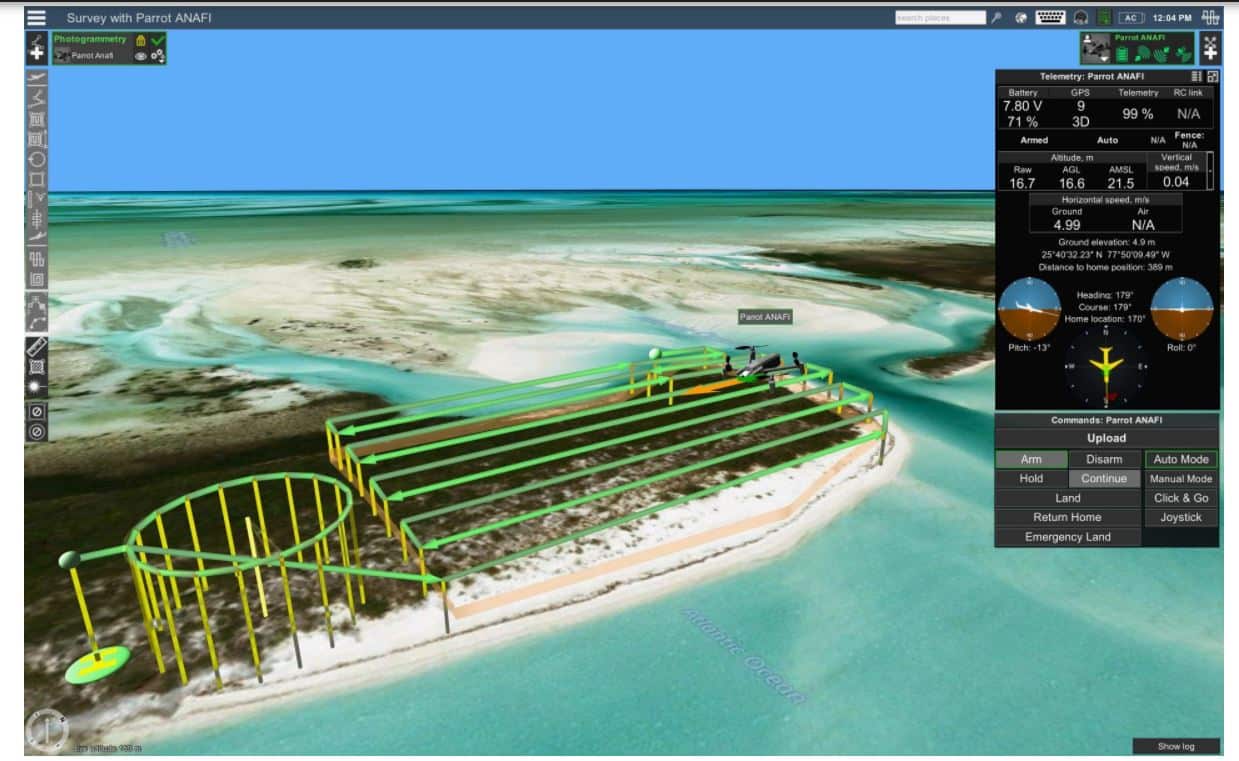Click the 12:04 PM clock
1239x761 pixels.
(x=1172, y=18)
